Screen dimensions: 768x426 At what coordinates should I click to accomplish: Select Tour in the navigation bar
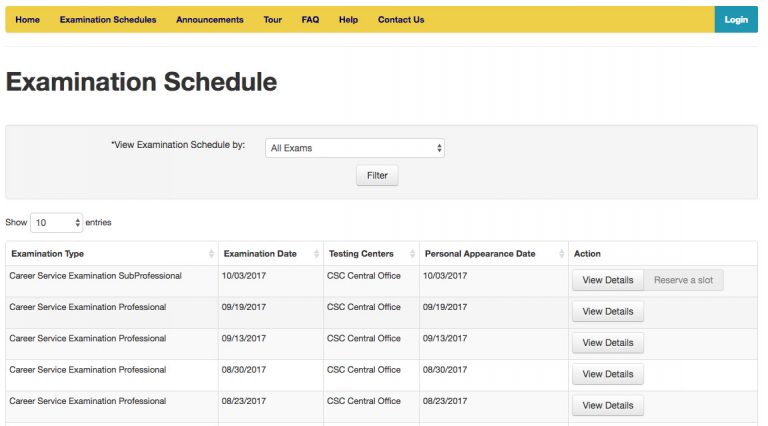272,20
